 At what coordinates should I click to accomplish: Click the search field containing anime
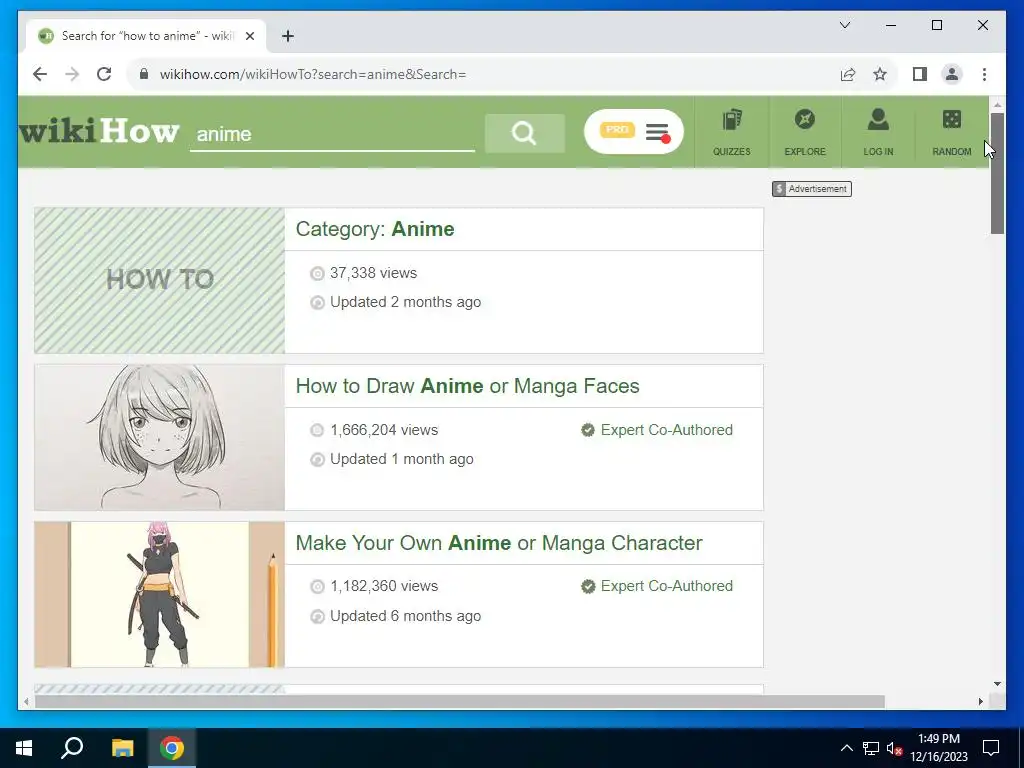(332, 134)
